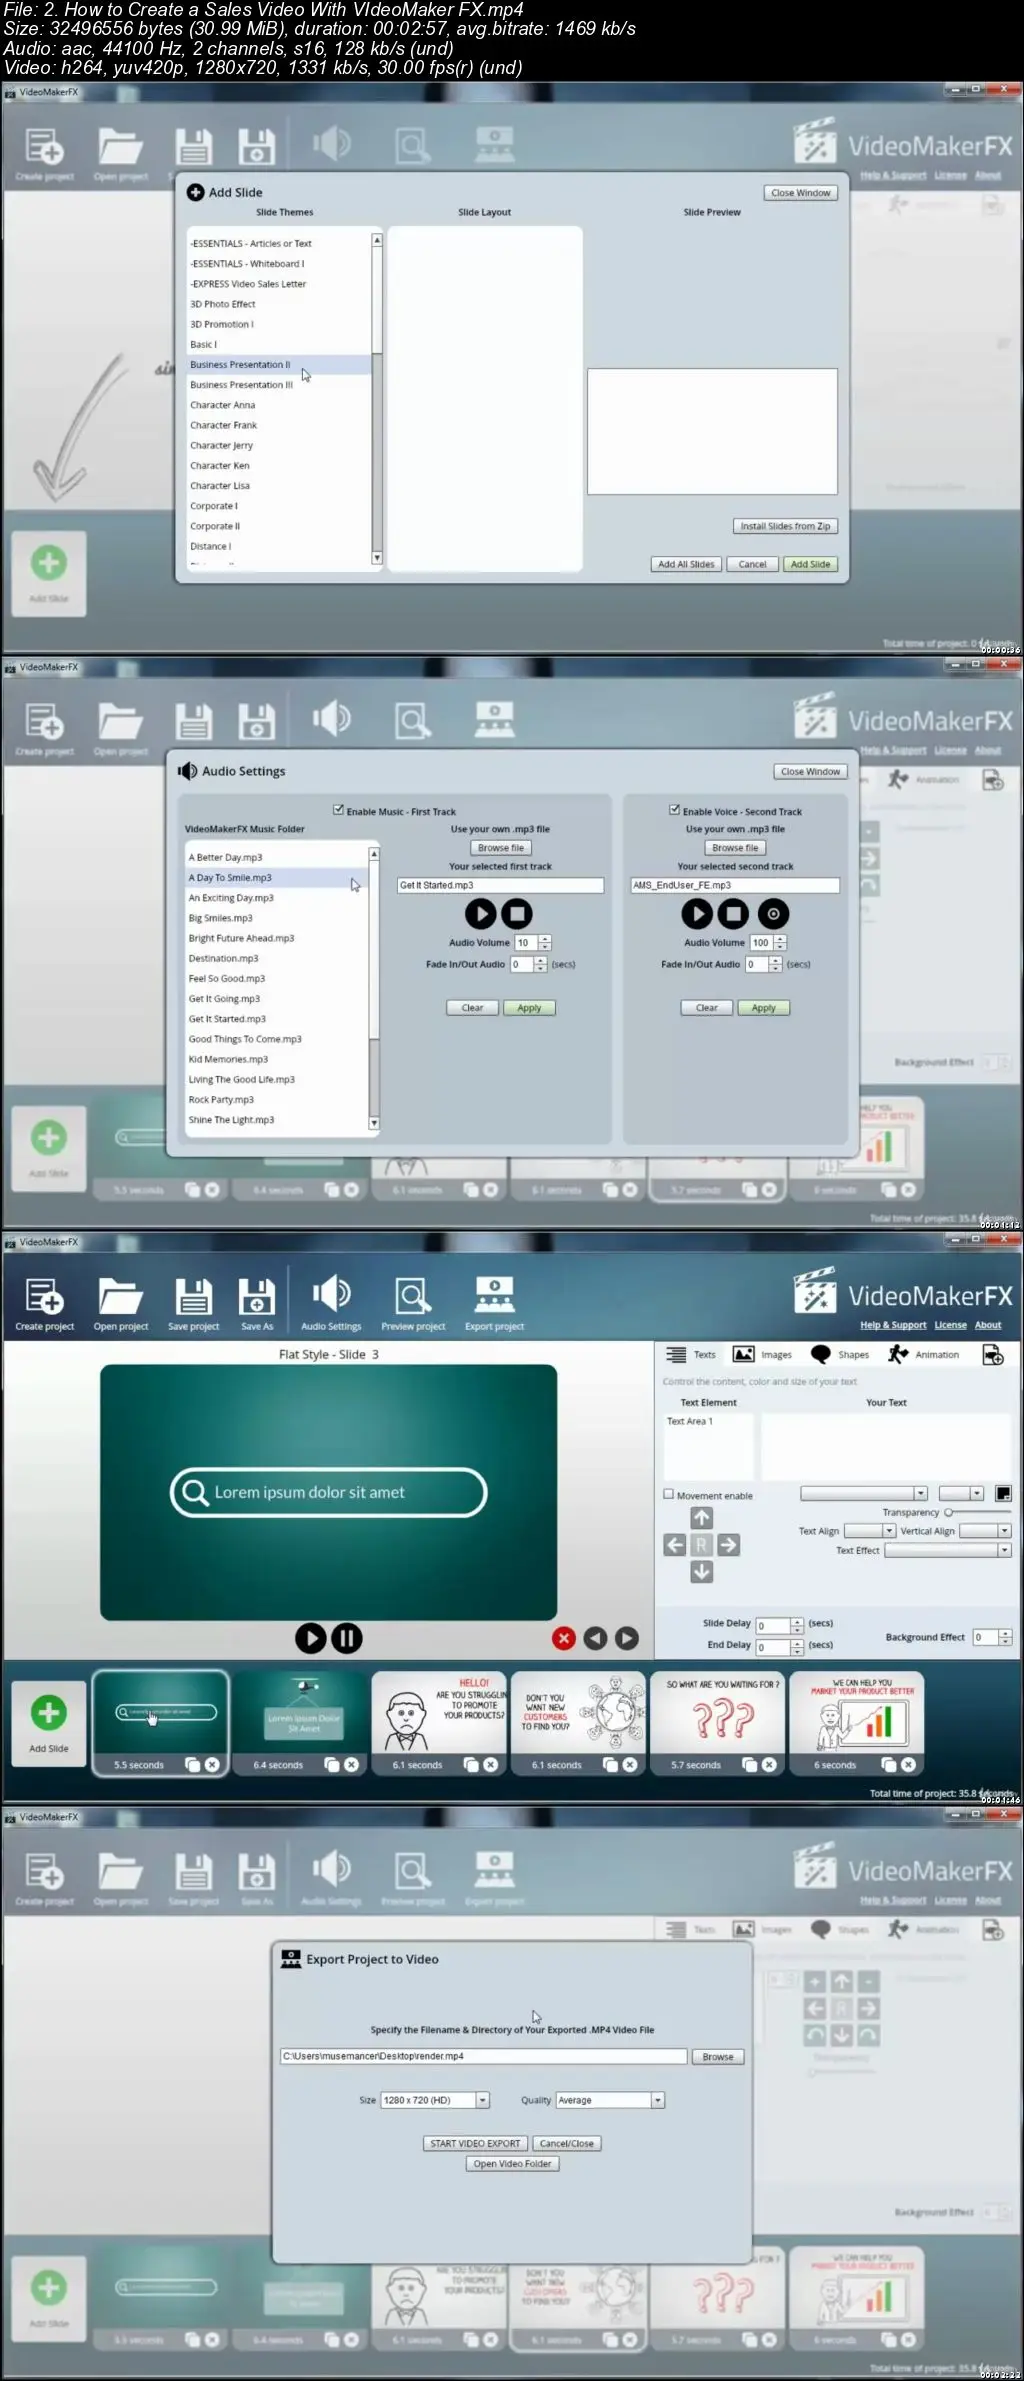1024x2381 pixels.
Task: Play the second voice track in Audio Settings
Action: tap(697, 913)
